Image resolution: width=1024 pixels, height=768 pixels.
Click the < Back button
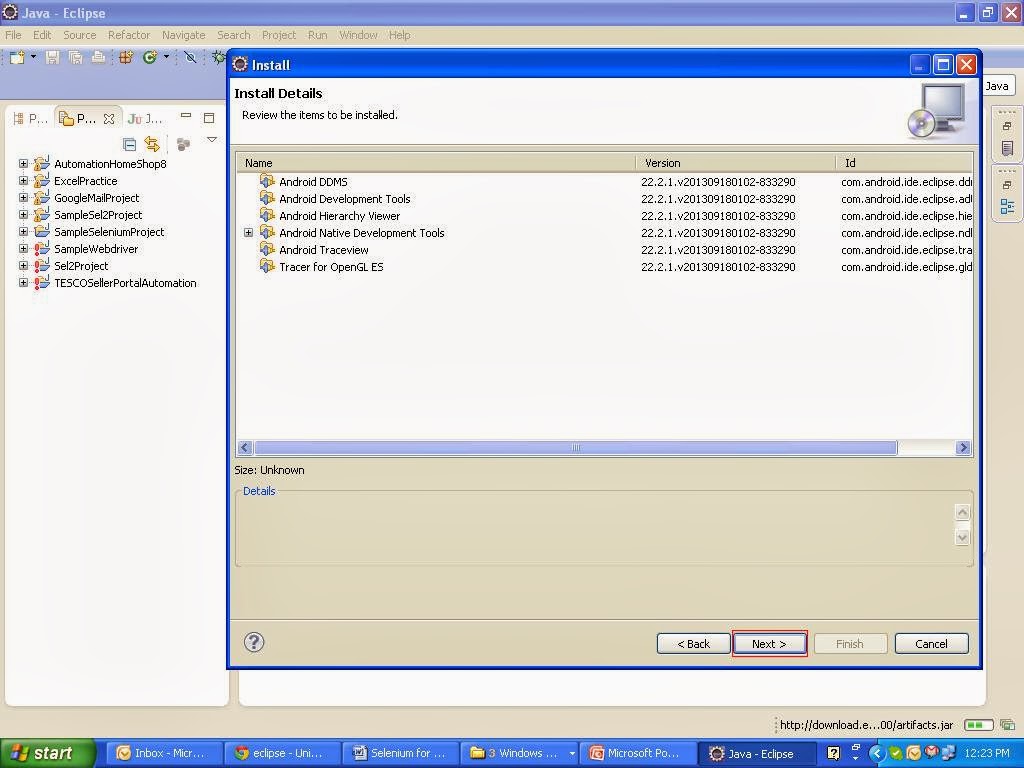click(694, 643)
